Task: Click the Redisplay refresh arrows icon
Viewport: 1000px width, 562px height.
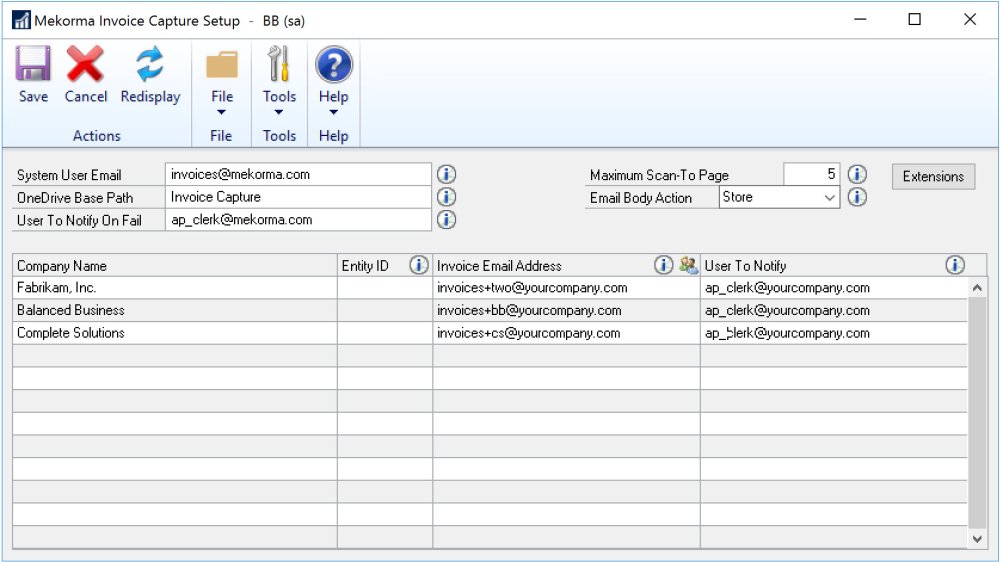Action: (150, 67)
